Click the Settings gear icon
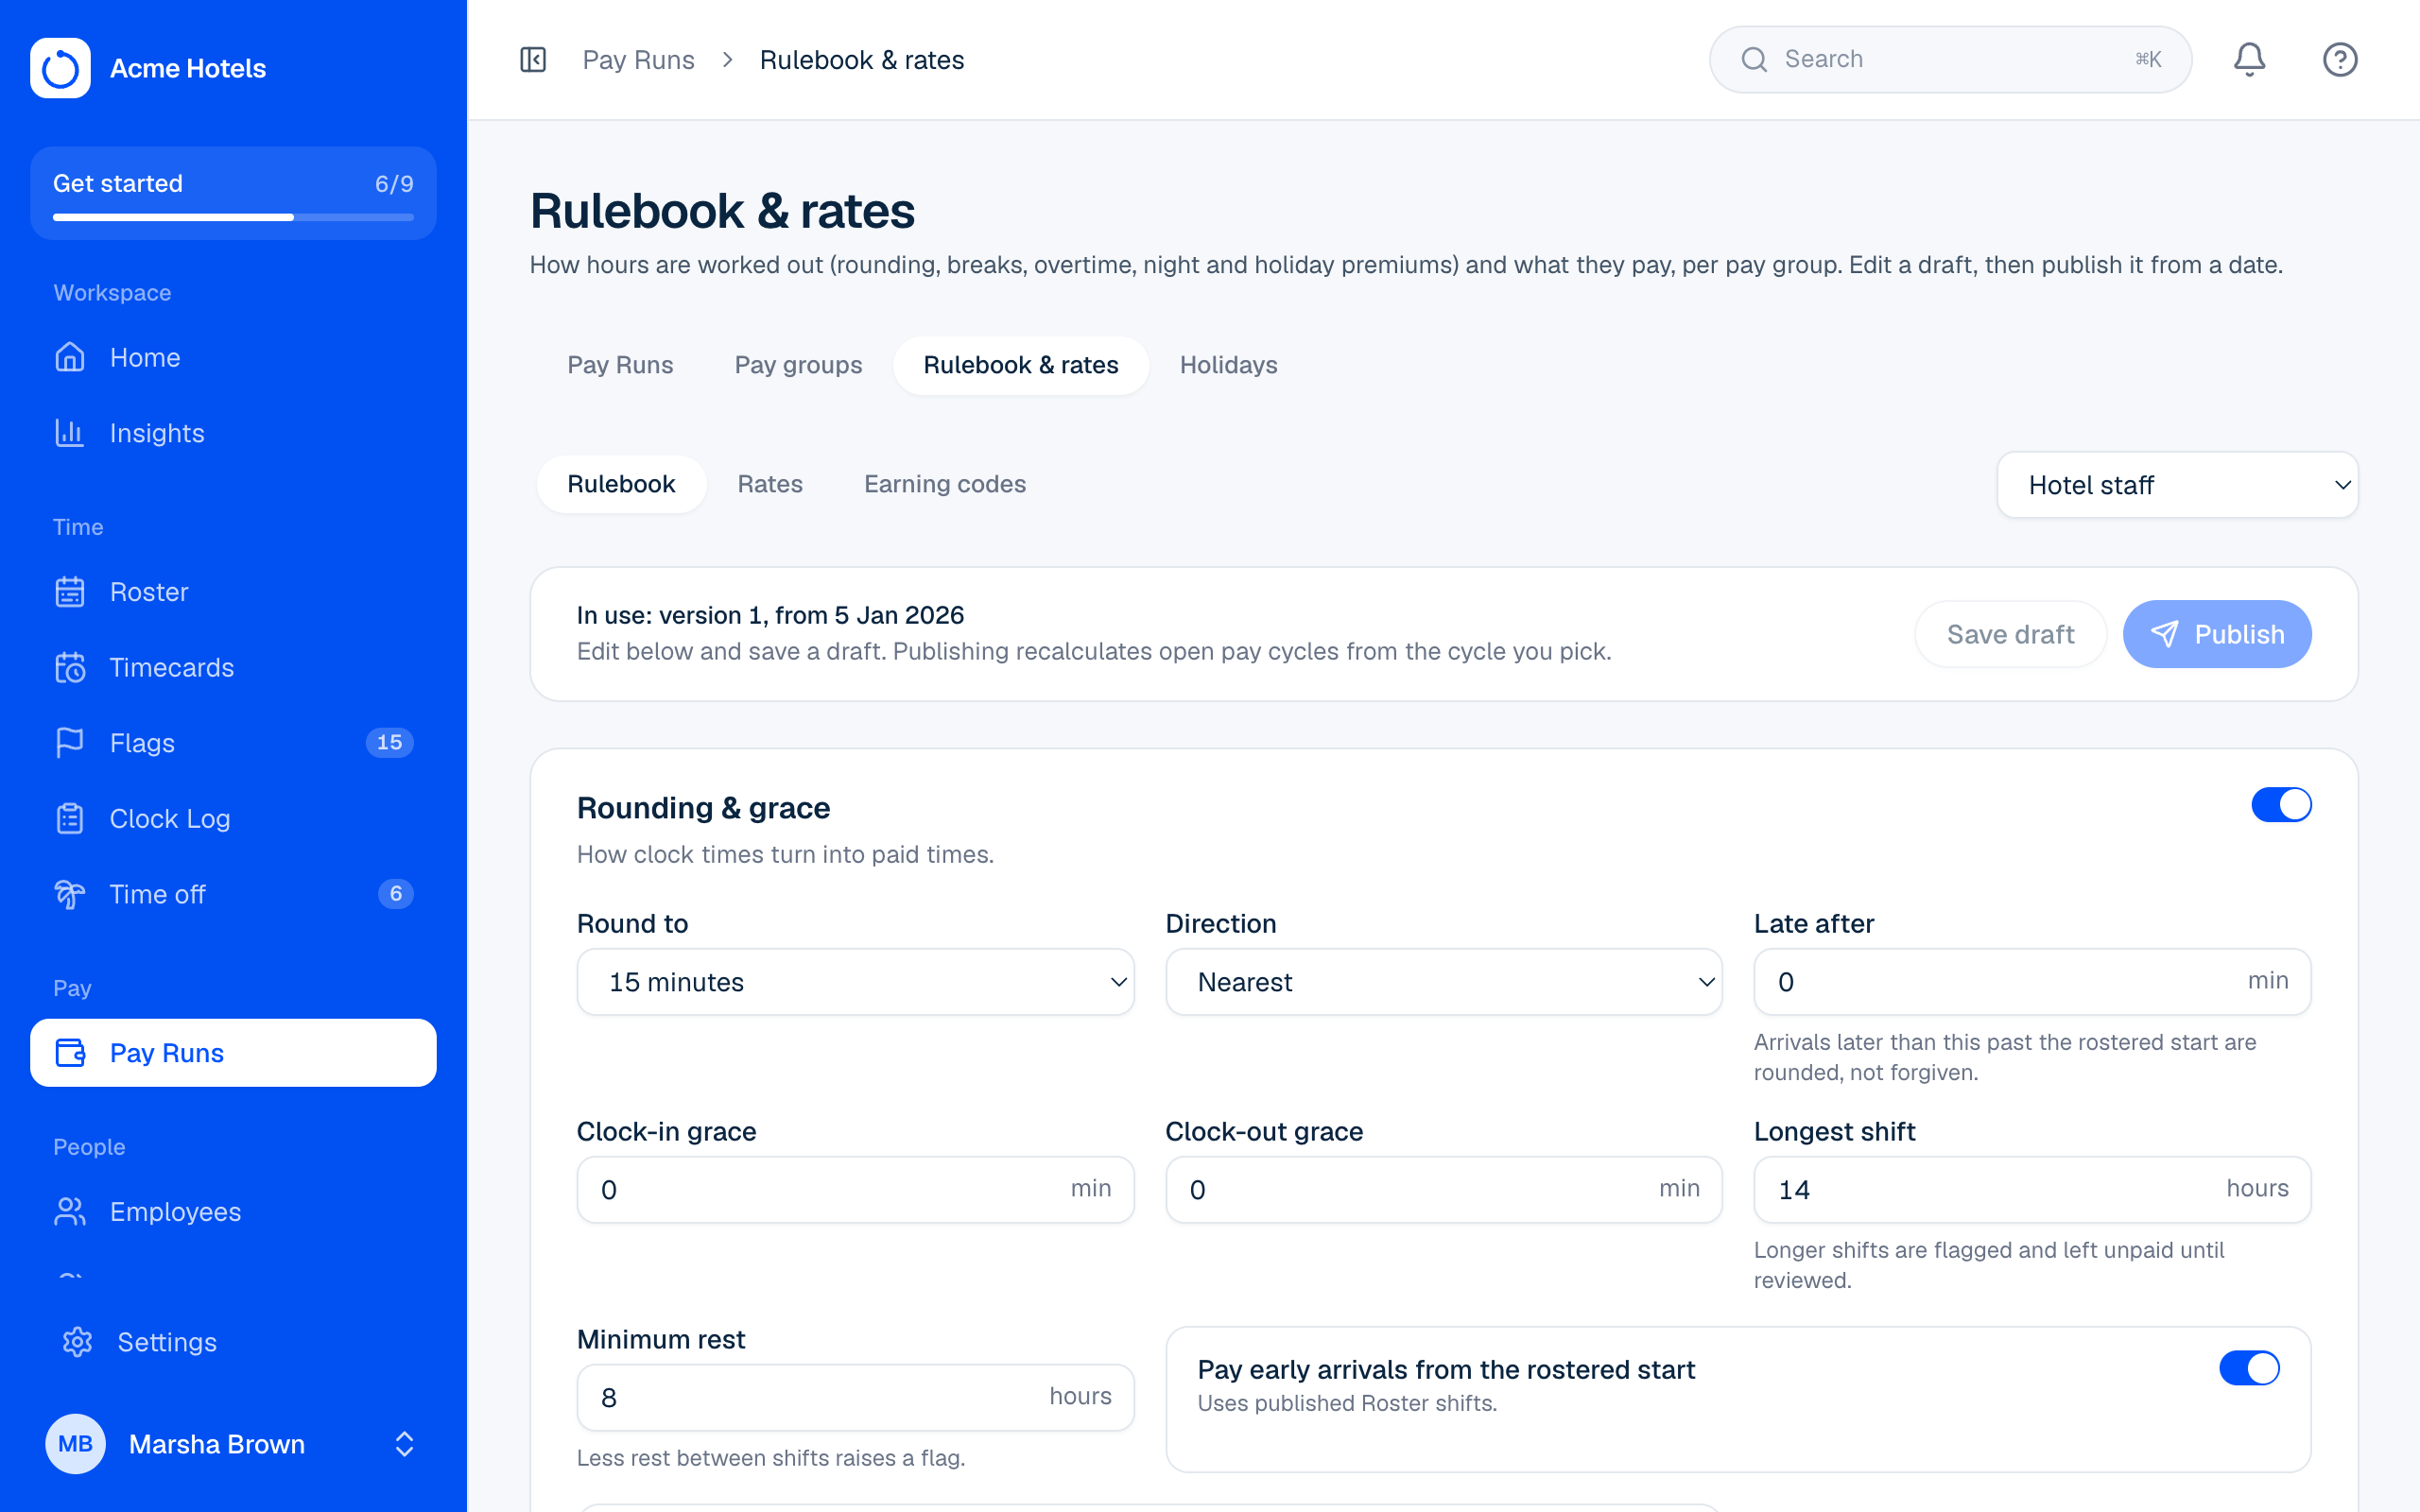This screenshot has height=1512, width=2420. click(77, 1342)
